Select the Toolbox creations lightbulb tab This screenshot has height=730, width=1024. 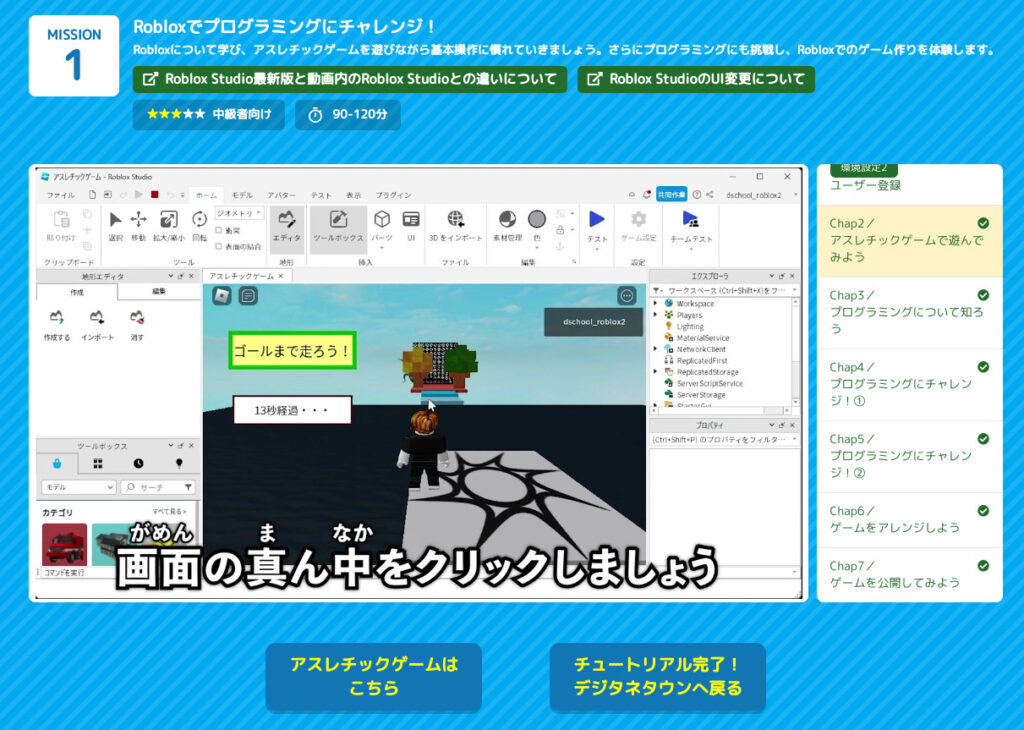(179, 464)
